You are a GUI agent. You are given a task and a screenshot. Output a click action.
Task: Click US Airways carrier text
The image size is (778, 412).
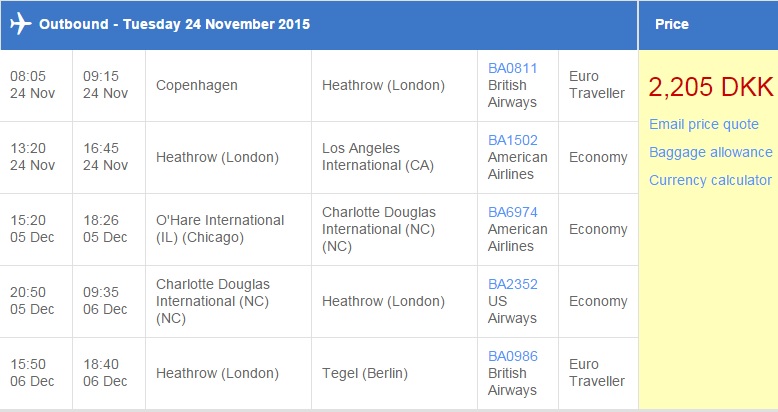pyautogui.click(x=512, y=309)
